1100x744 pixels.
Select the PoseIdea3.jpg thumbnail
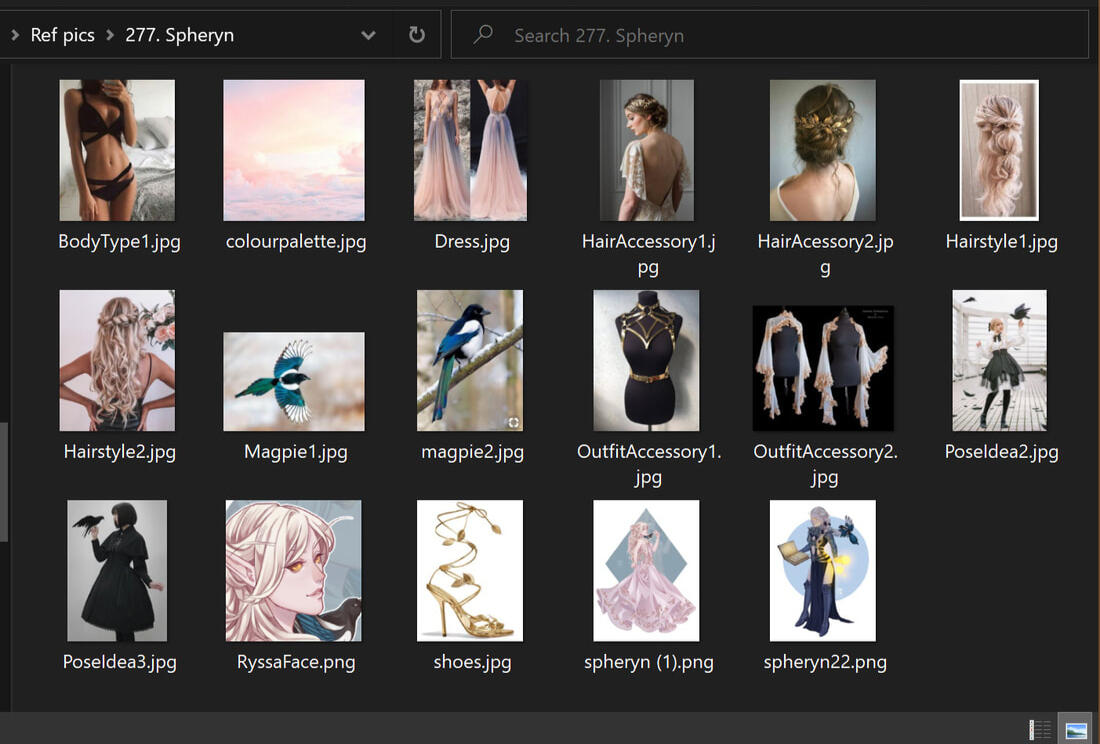pyautogui.click(x=118, y=571)
